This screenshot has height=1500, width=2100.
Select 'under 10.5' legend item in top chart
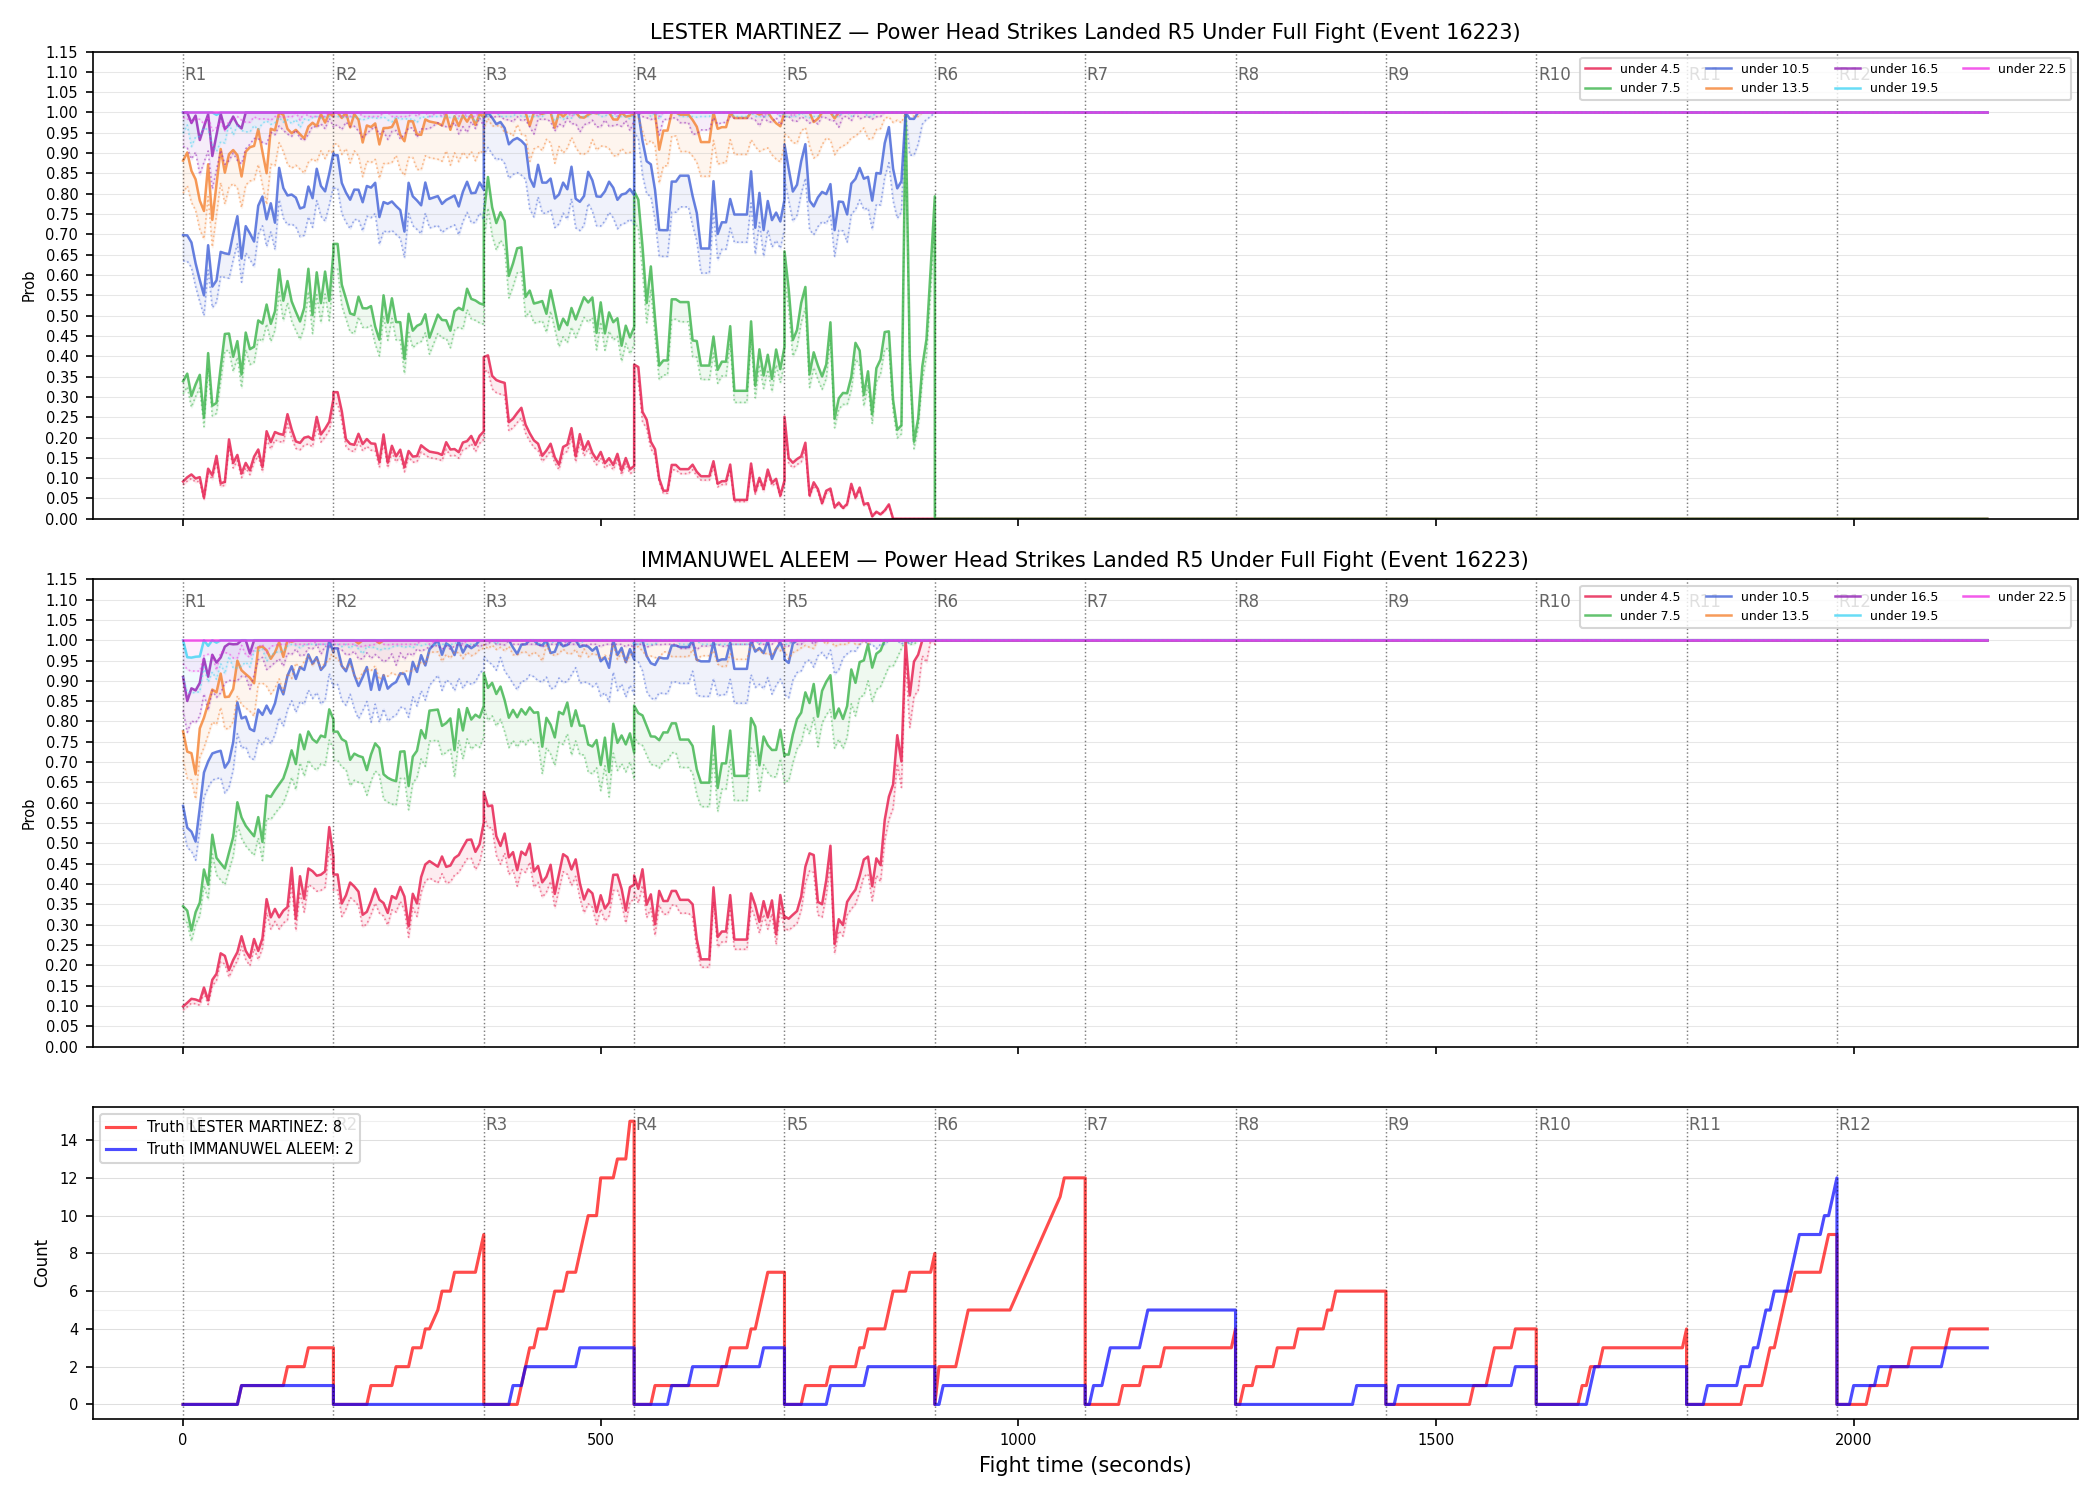1757,69
